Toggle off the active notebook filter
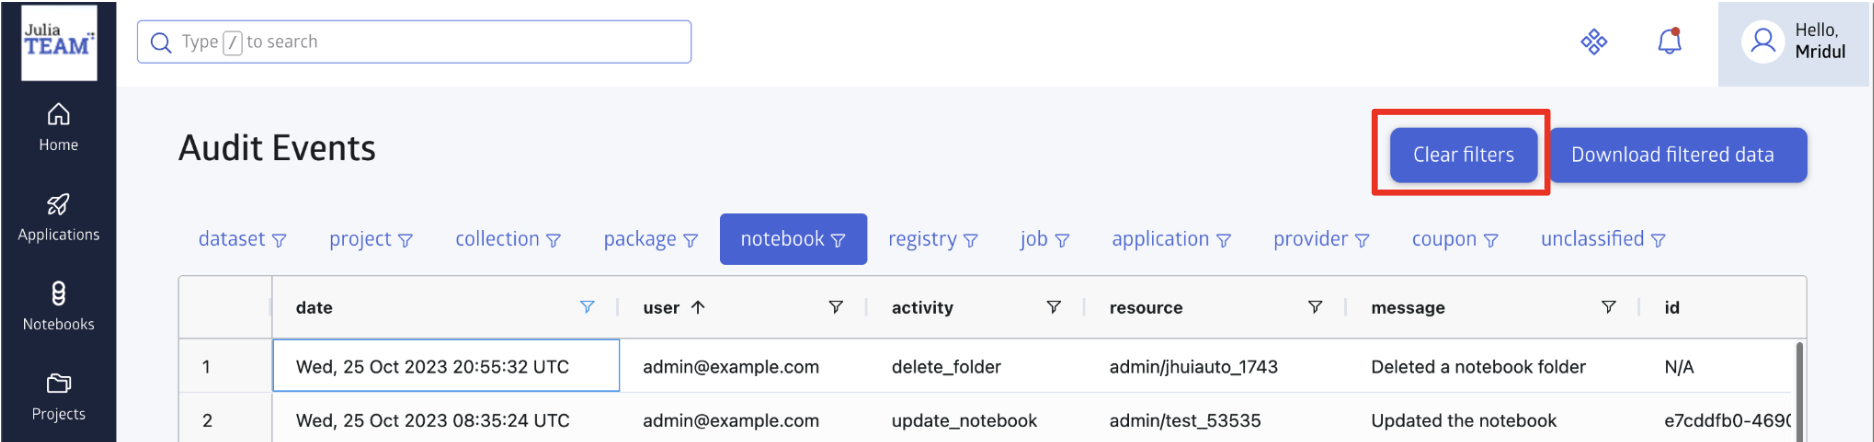Screen dimensions: 1874x442 click(792, 239)
